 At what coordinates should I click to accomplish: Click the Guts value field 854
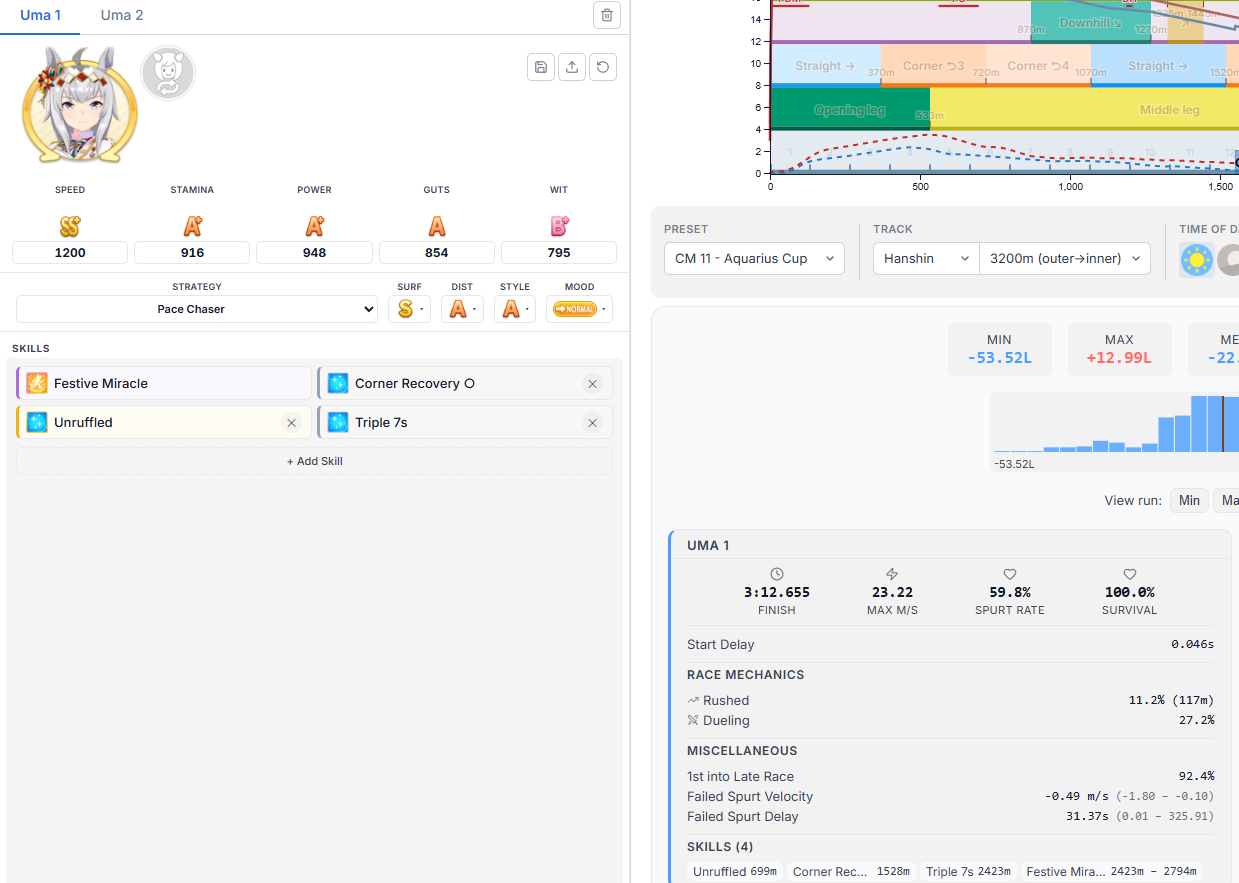click(x=437, y=253)
